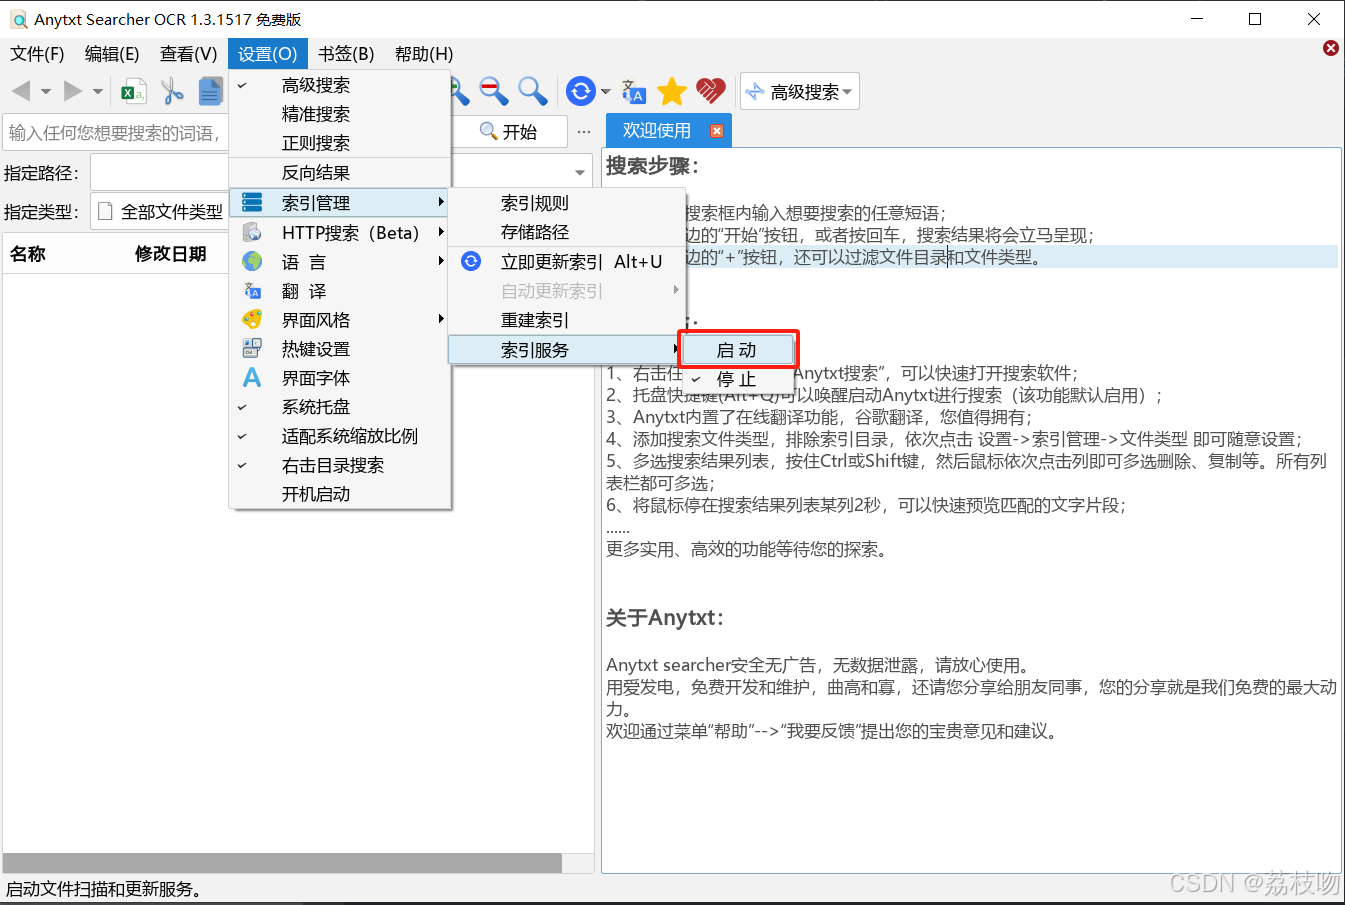Toggle the 精准搜索 search mode option
This screenshot has width=1345, height=905.
pyautogui.click(x=340, y=114)
